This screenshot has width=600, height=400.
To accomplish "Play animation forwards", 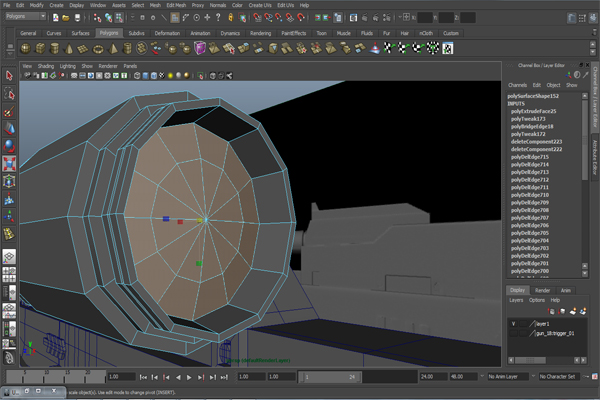I will 189,377.
